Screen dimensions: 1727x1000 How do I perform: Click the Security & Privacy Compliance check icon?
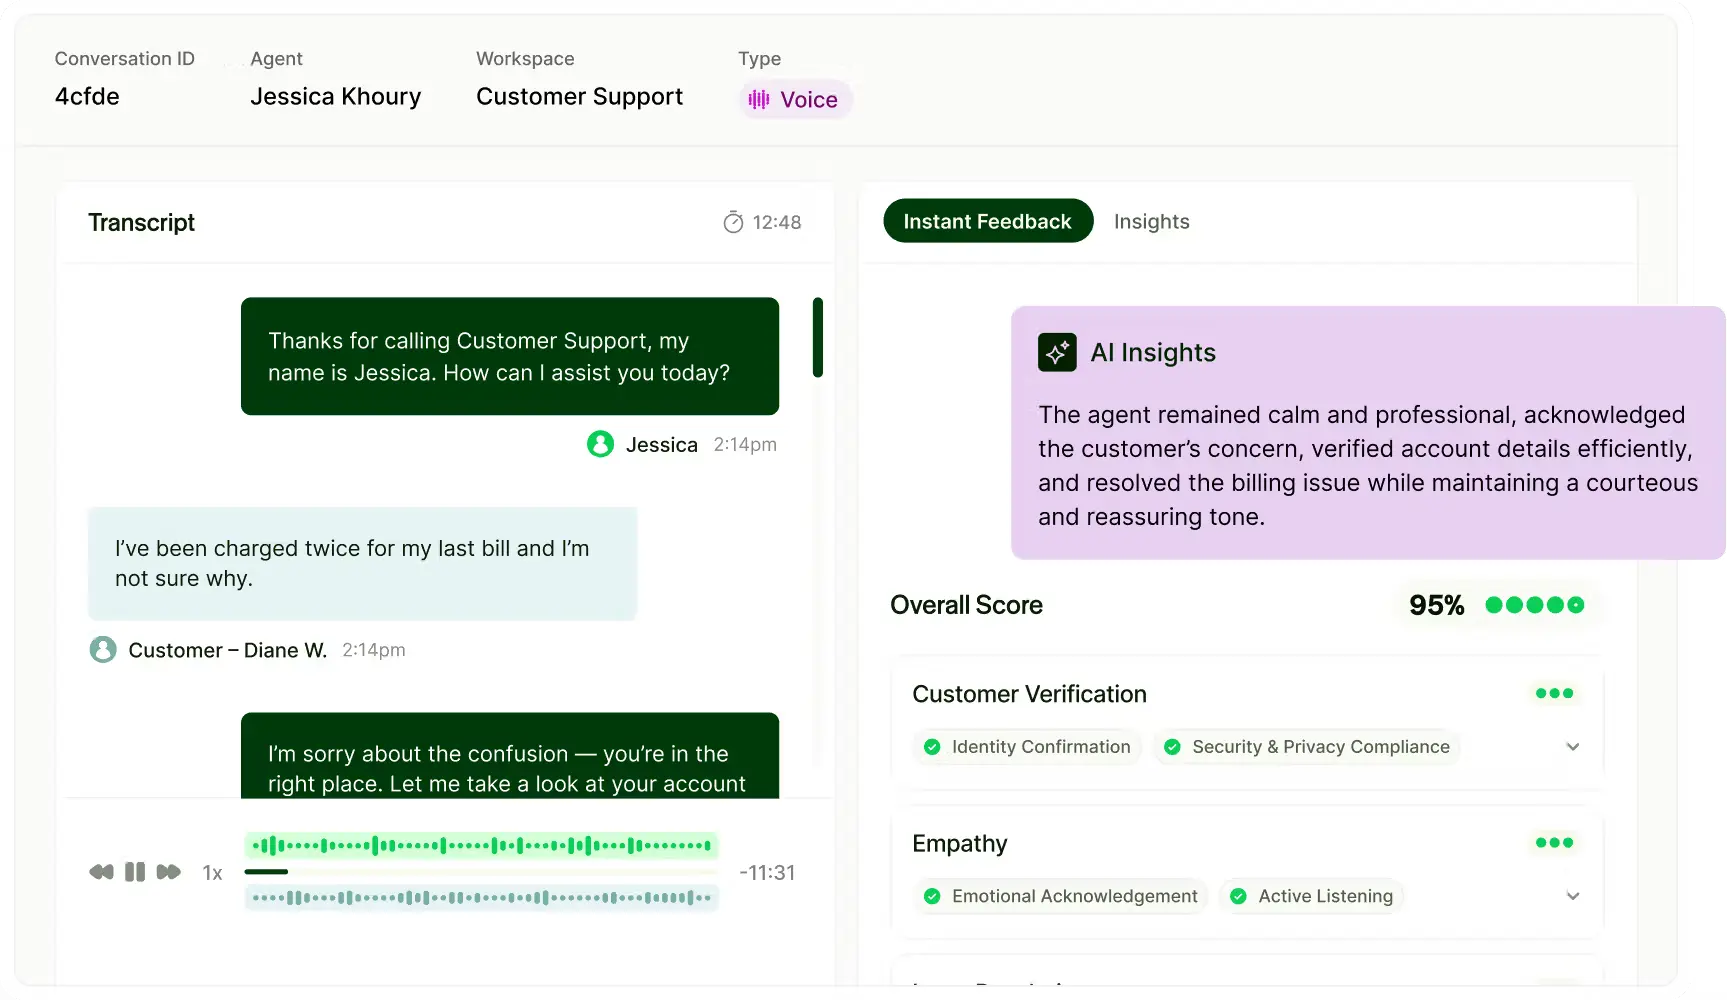[x=1172, y=747]
